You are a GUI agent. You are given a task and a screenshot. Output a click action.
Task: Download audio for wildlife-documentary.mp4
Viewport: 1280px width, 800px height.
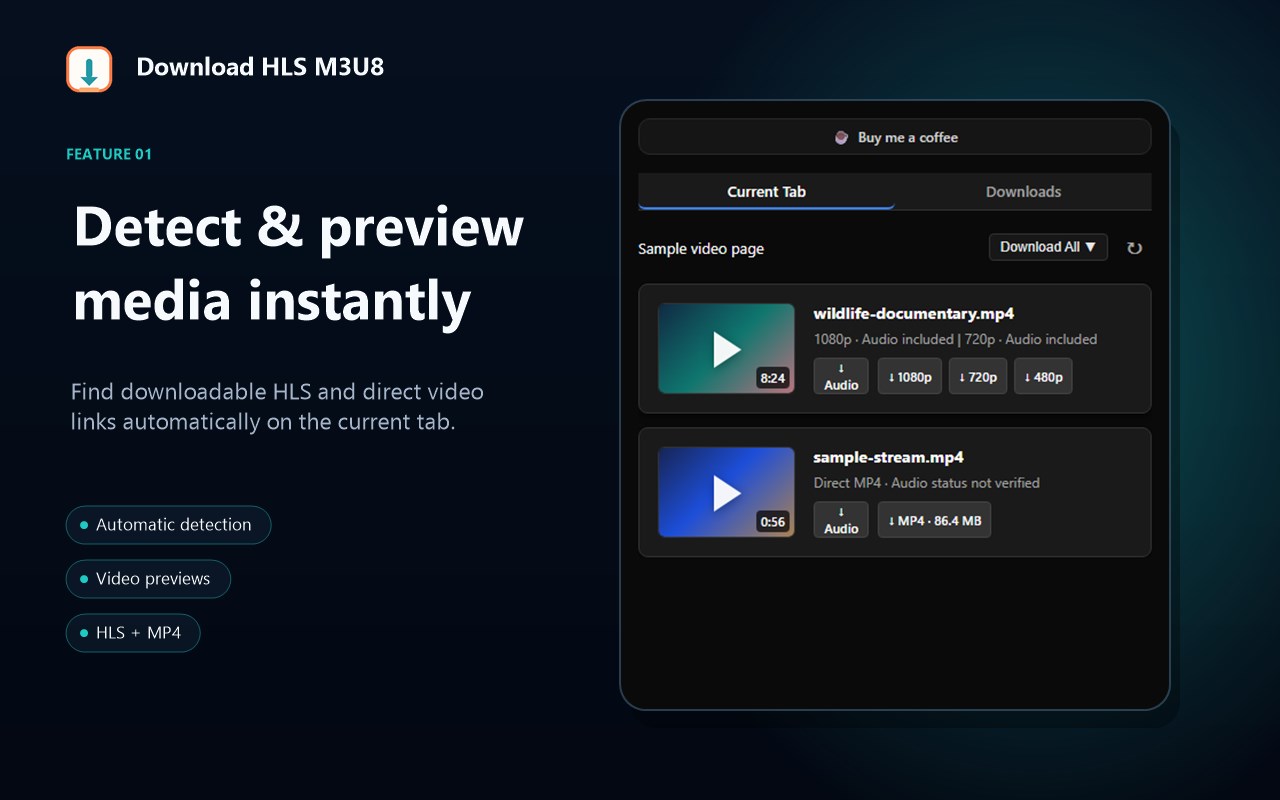(x=841, y=376)
